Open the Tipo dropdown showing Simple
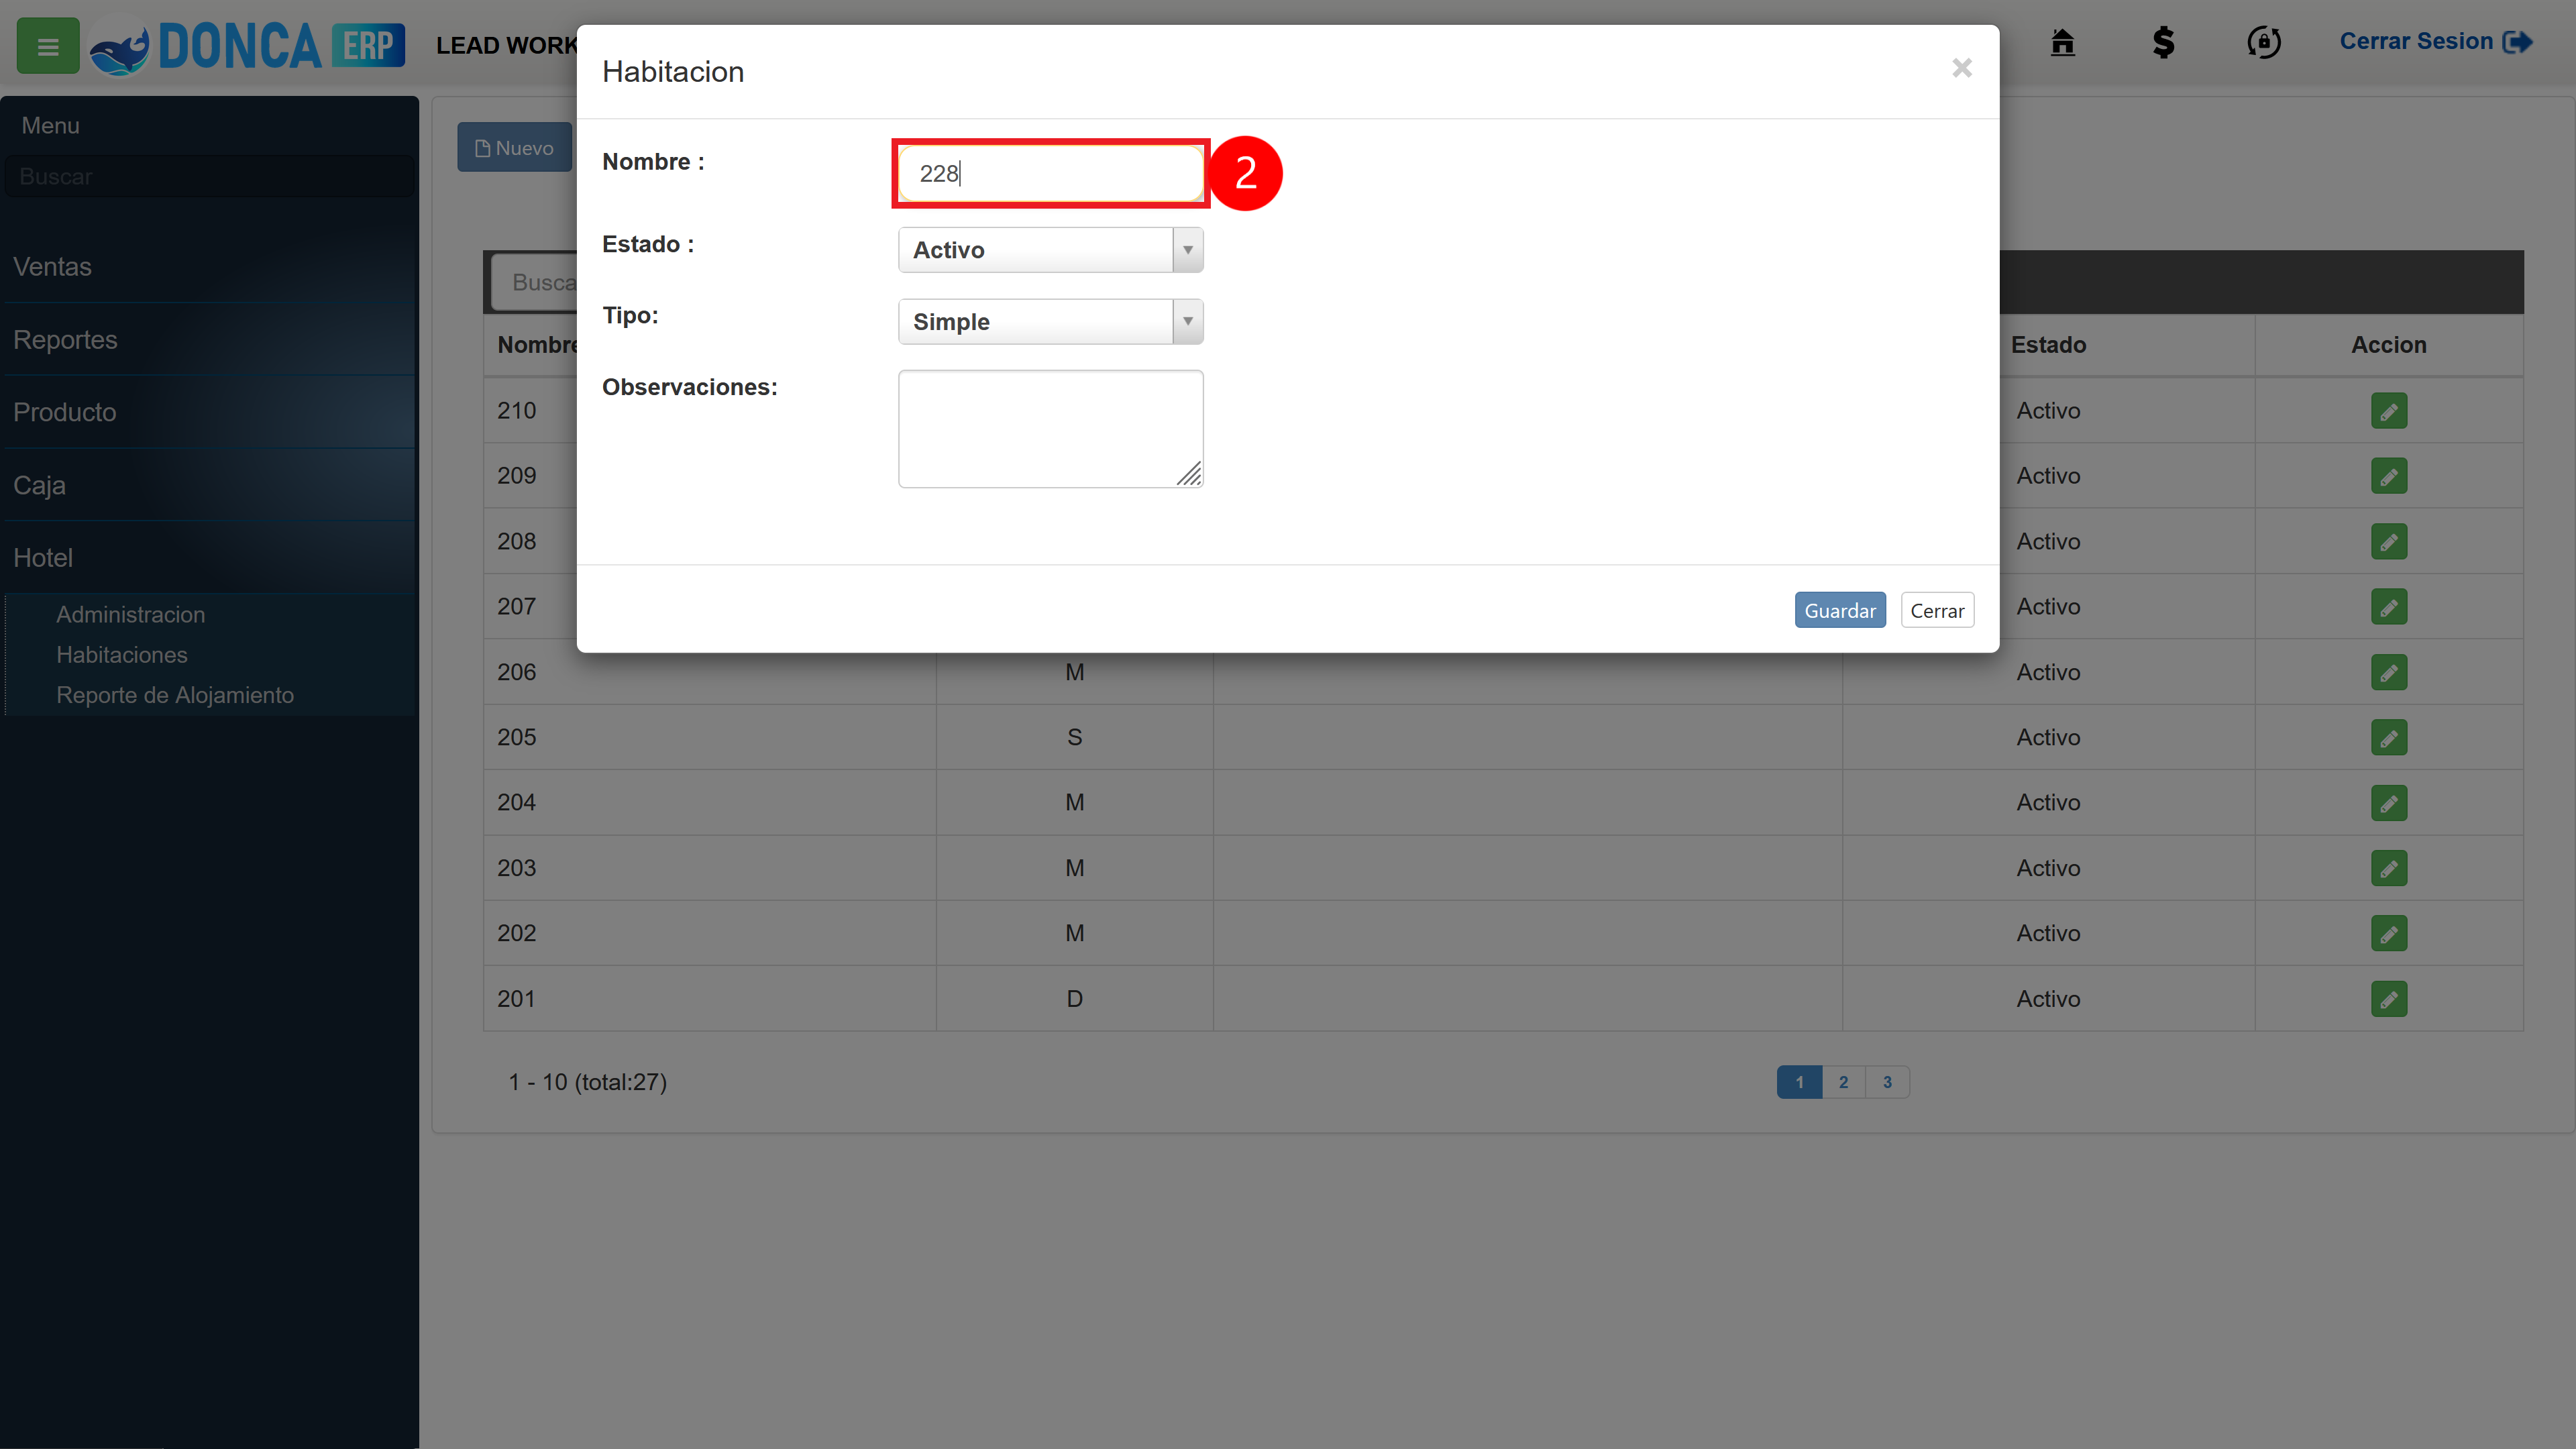This screenshot has width=2576, height=1449. click(x=1050, y=322)
